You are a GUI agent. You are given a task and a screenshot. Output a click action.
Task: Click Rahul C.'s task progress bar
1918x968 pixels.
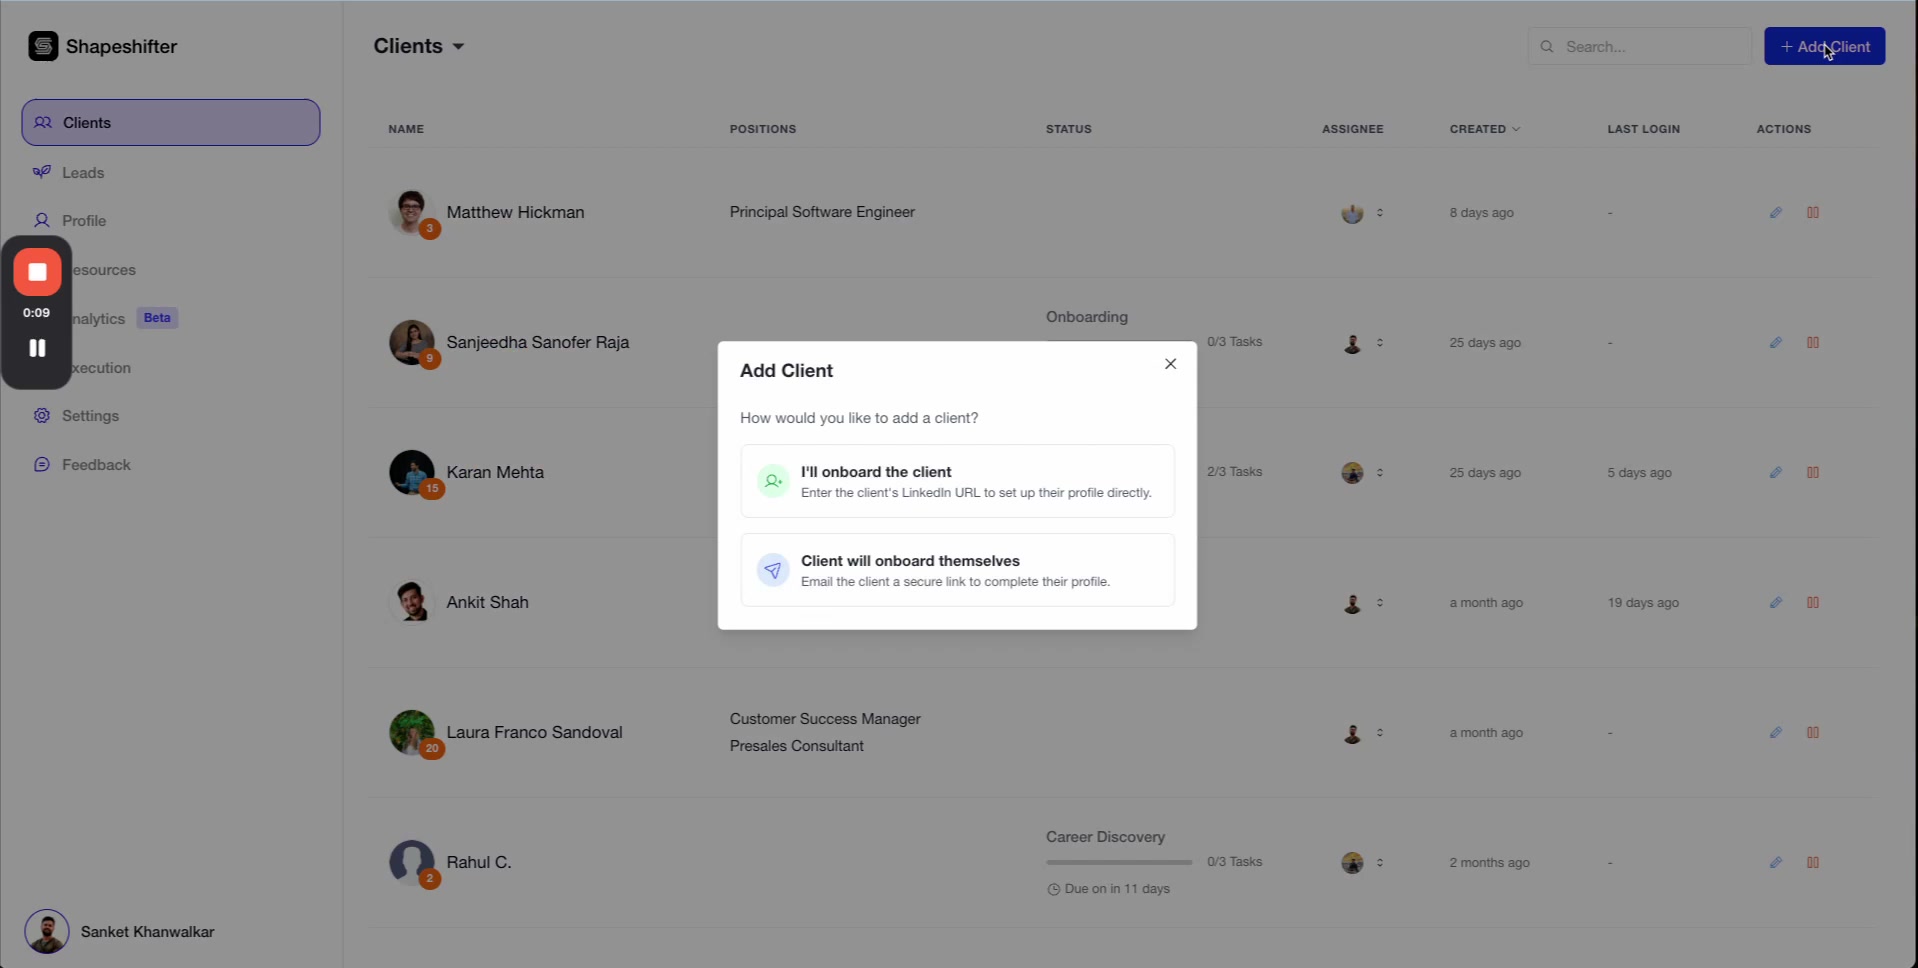point(1118,862)
